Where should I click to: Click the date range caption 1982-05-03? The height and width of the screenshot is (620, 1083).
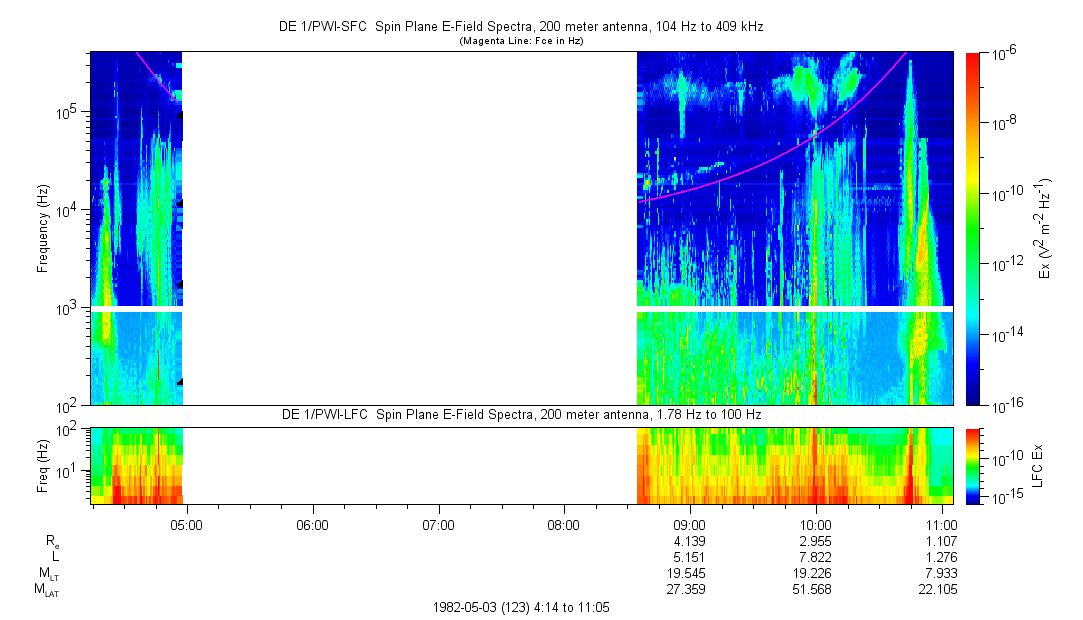pyautogui.click(x=521, y=608)
